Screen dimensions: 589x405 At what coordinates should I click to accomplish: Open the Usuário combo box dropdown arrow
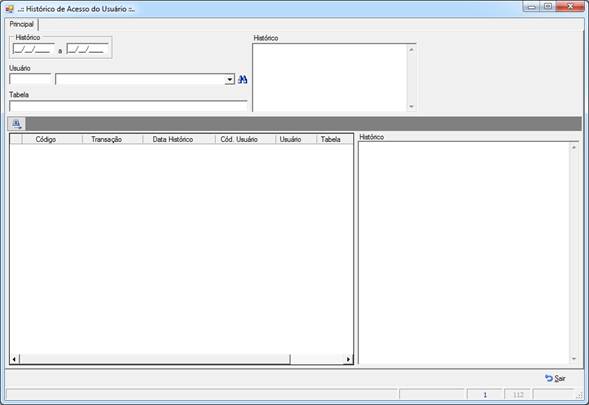tap(230, 79)
